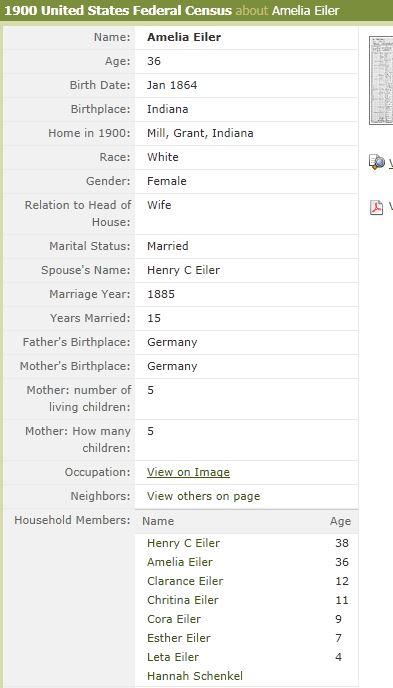Viewport: 393px width, 688px height.
Task: Click Leta Eiler household entry
Action: tap(173, 657)
